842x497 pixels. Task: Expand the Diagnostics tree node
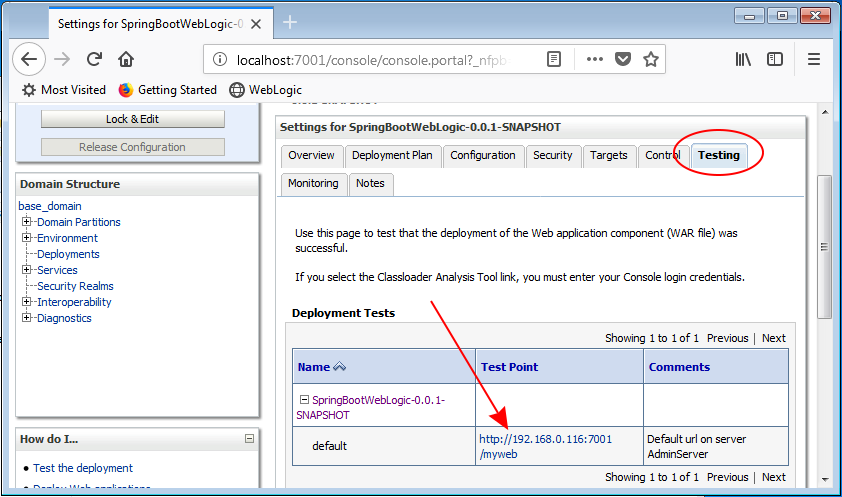26,318
